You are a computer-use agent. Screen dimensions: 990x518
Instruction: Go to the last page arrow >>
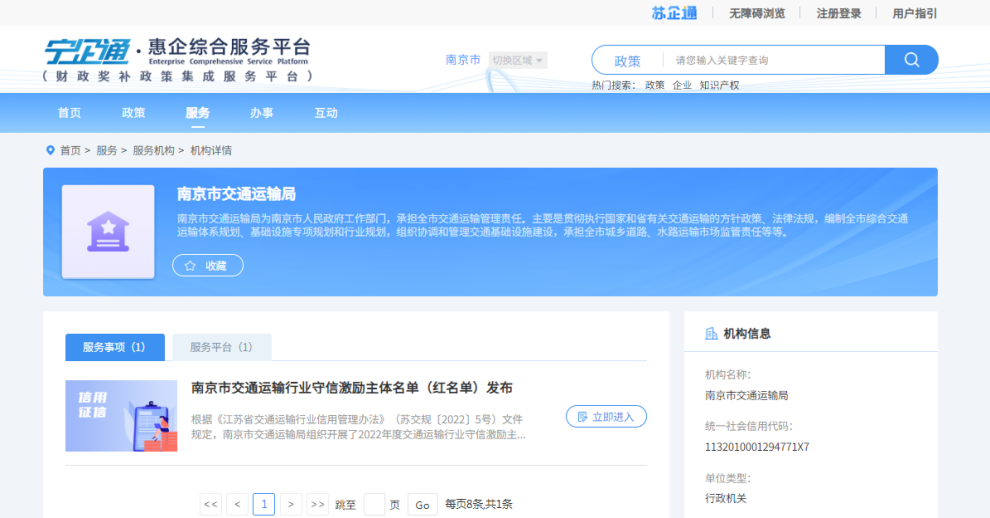coord(317,505)
